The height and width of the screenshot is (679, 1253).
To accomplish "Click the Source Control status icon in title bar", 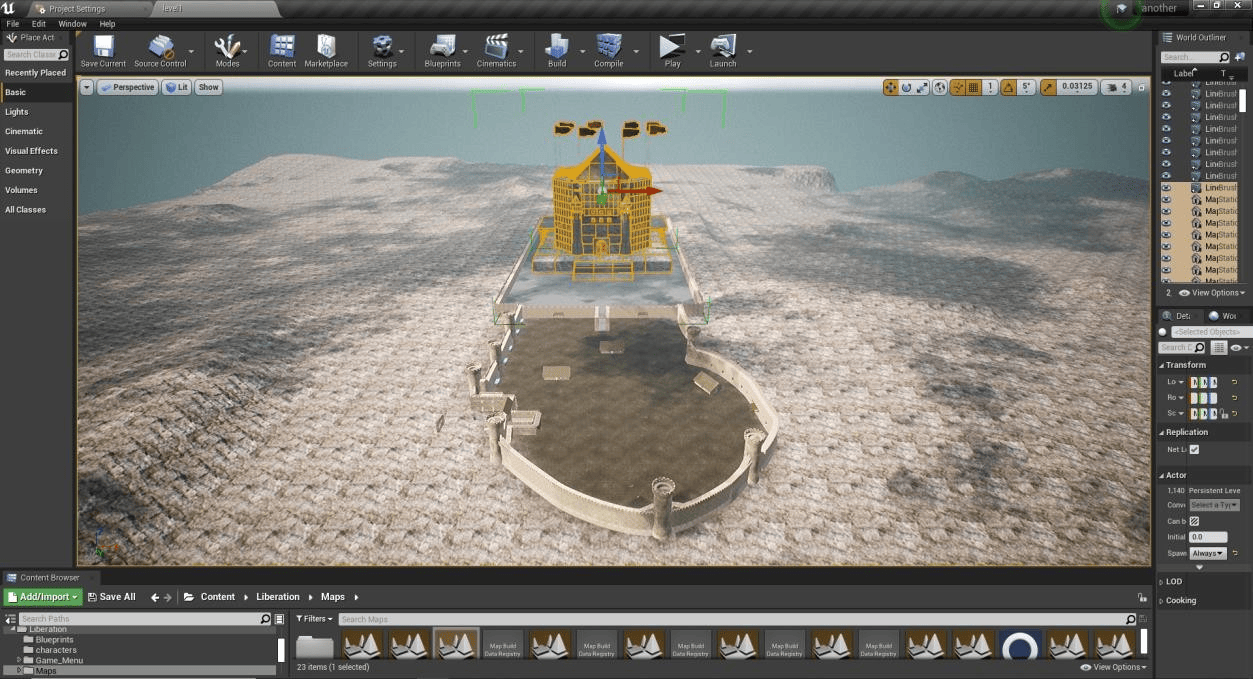I will (1121, 8).
